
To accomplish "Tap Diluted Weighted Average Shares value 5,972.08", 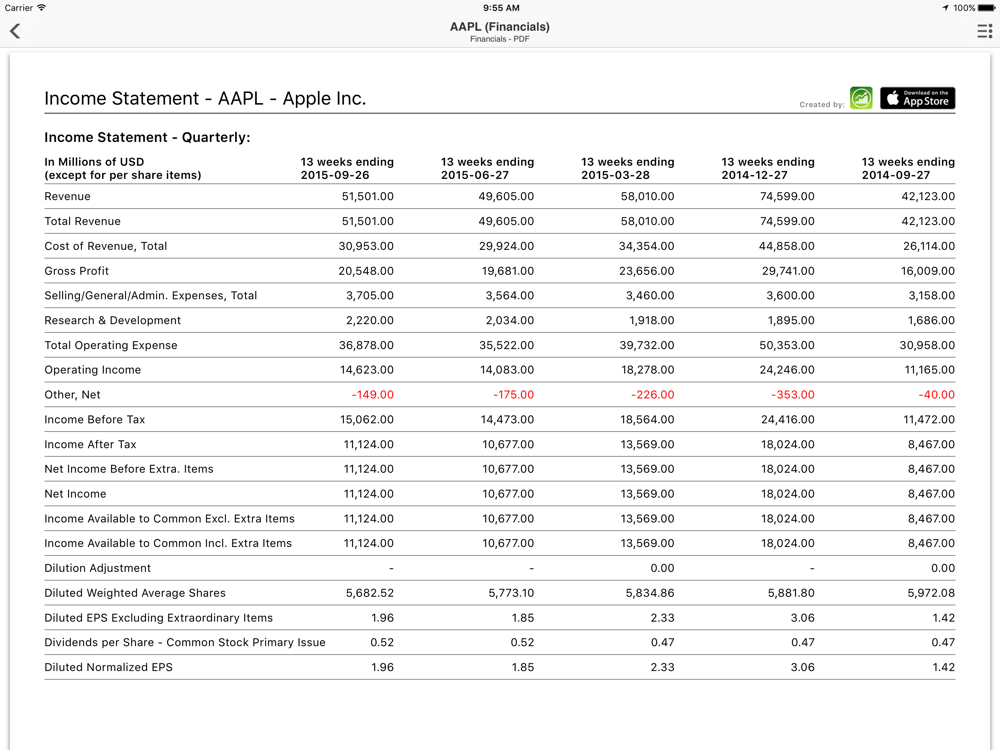I will [x=931, y=593].
